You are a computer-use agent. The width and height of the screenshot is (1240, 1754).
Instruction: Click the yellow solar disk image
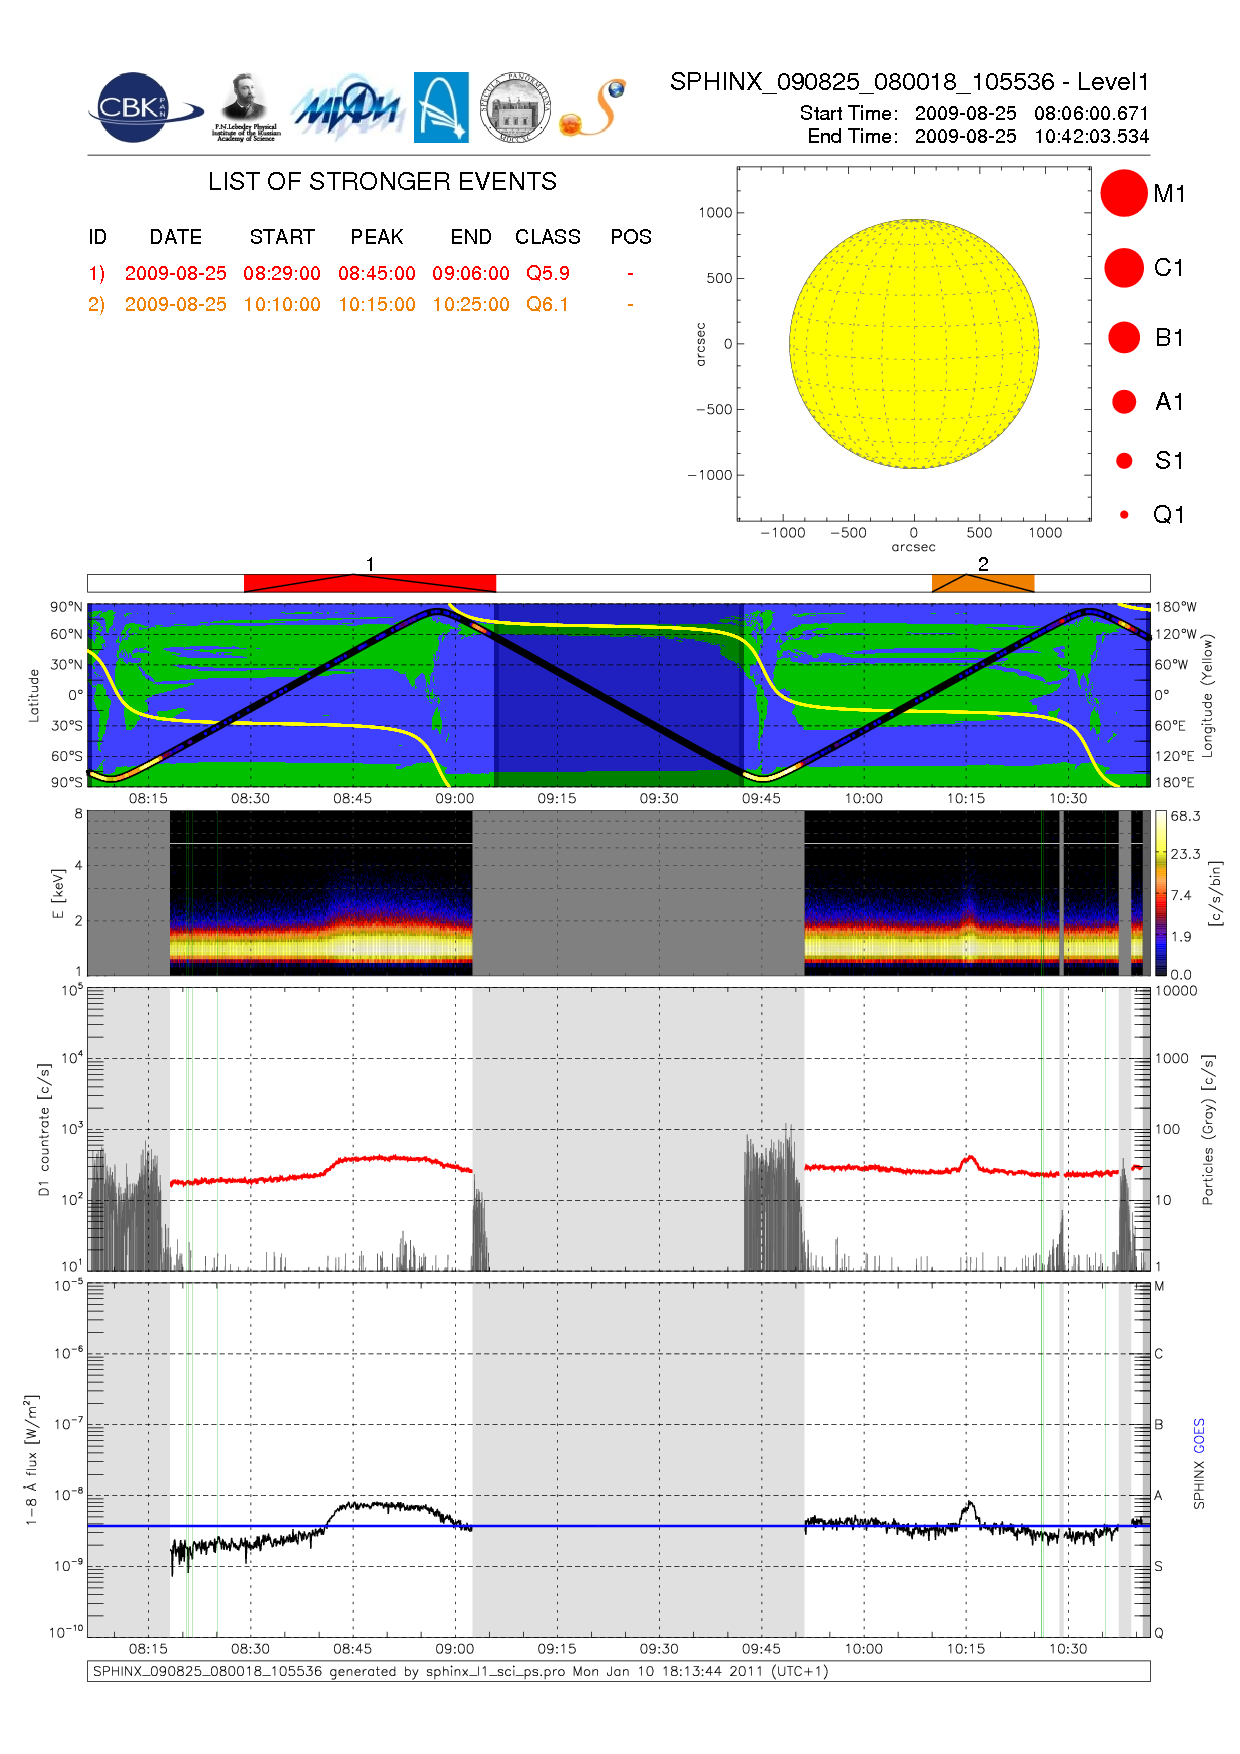[914, 344]
